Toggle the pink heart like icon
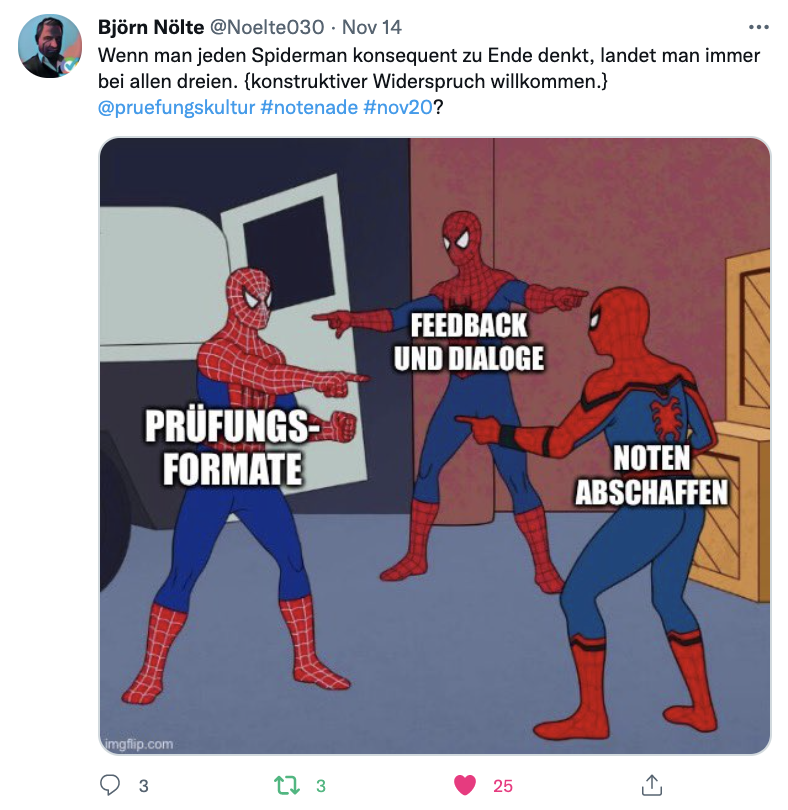The image size is (788, 810). point(465,785)
